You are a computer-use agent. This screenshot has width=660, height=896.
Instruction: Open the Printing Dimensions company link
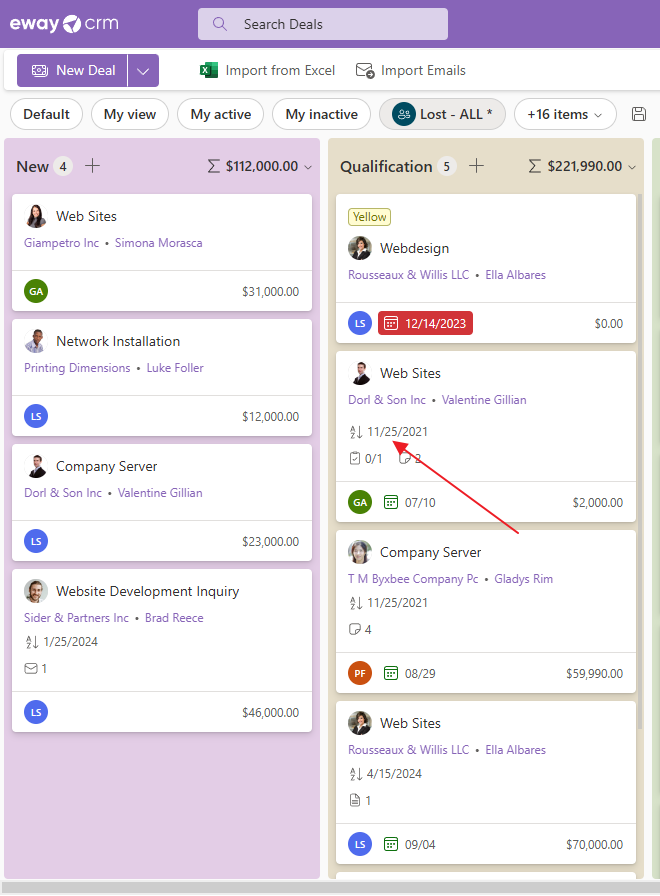tap(77, 368)
